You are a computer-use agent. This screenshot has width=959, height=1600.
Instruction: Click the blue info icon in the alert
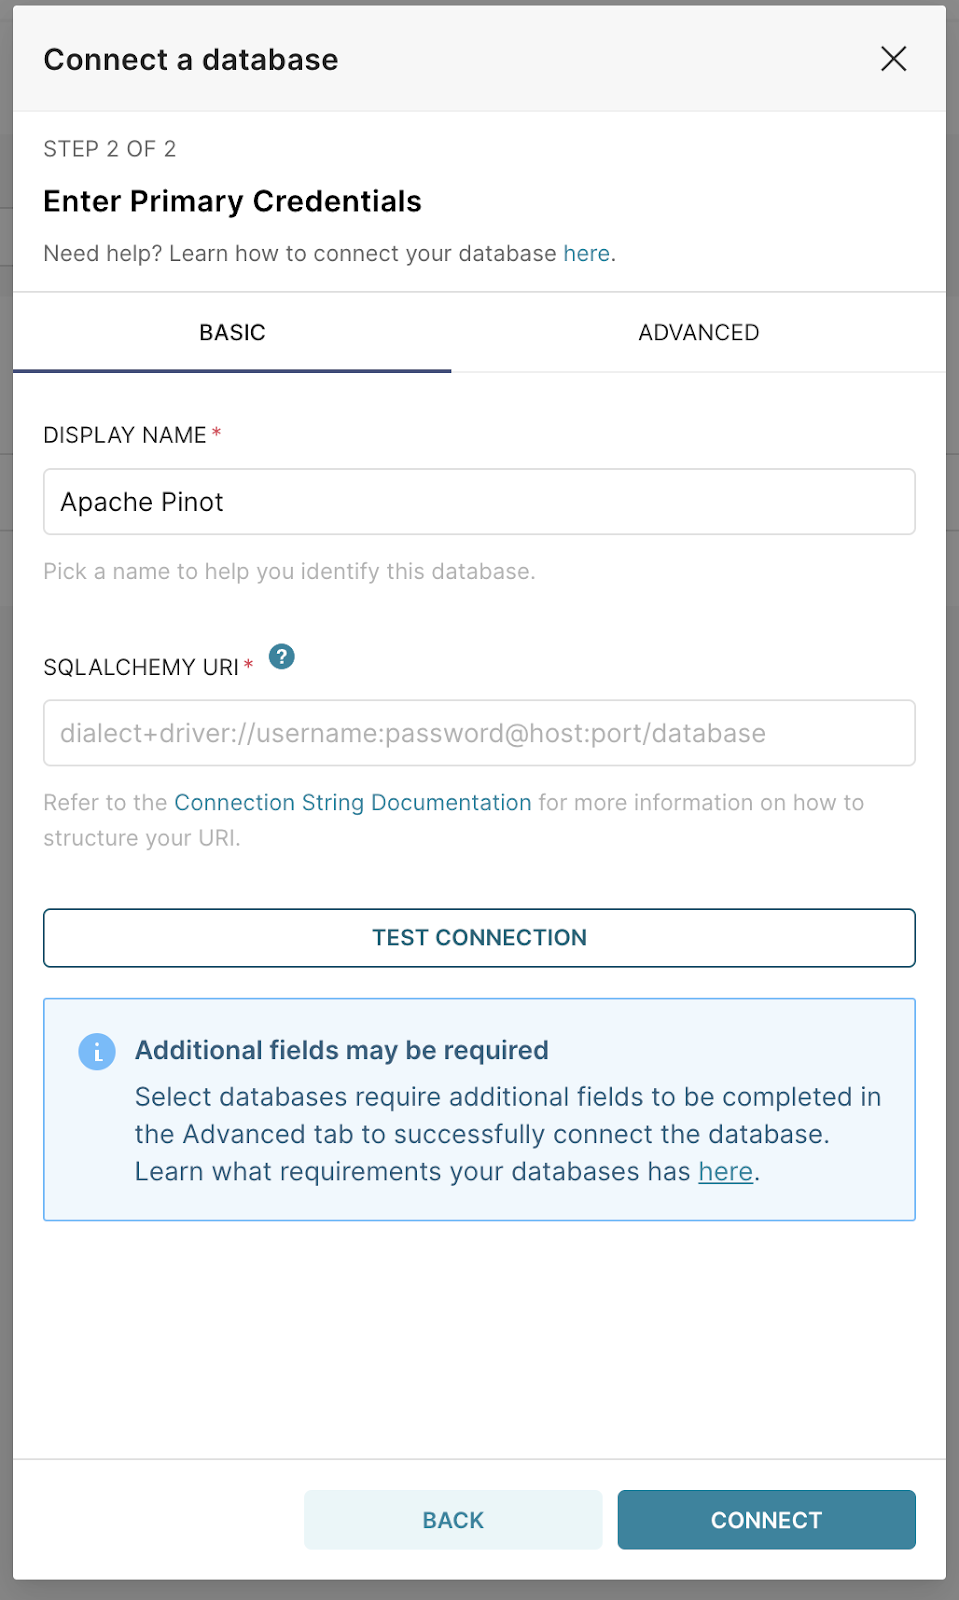click(97, 1052)
